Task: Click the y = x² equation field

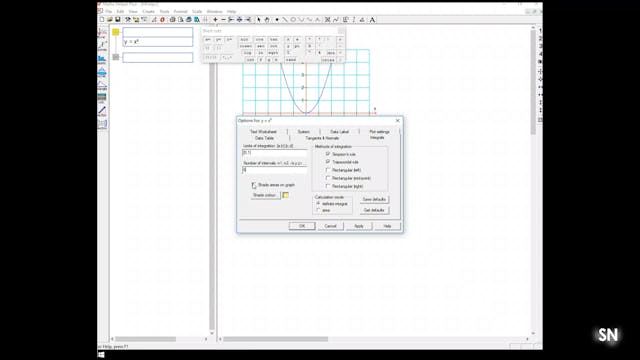Action: click(158, 42)
